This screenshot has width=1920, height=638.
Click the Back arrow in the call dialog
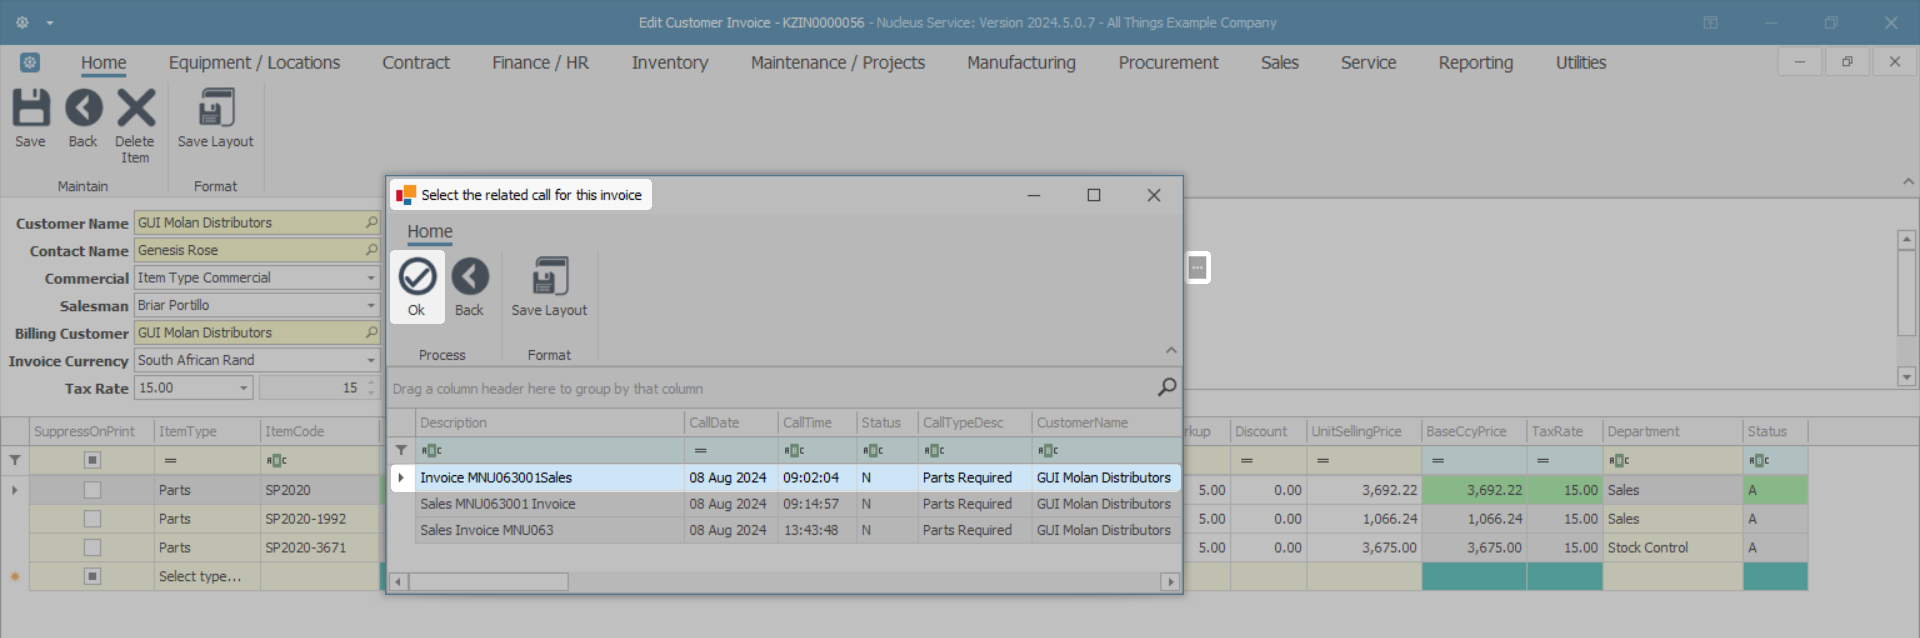click(469, 277)
